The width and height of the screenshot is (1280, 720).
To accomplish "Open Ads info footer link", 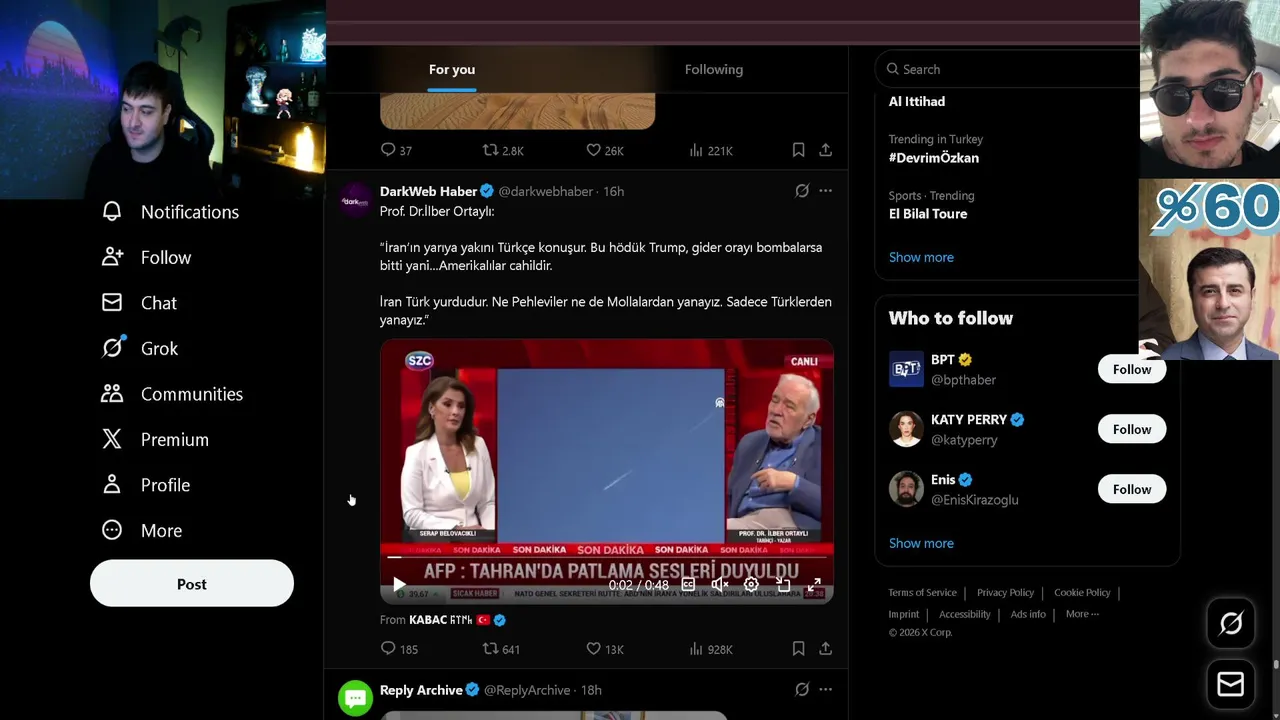I will click(1028, 614).
